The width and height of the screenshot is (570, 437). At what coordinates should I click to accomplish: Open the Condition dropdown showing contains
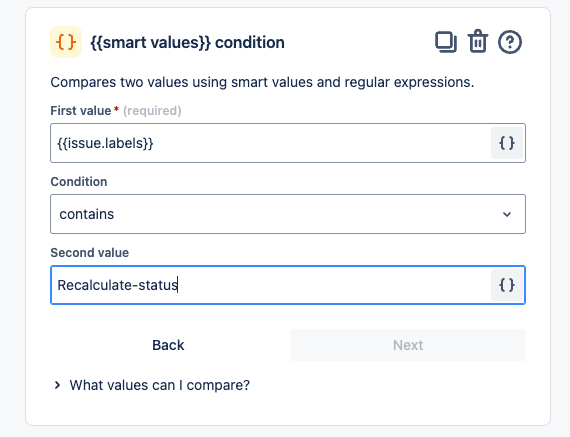click(x=288, y=214)
